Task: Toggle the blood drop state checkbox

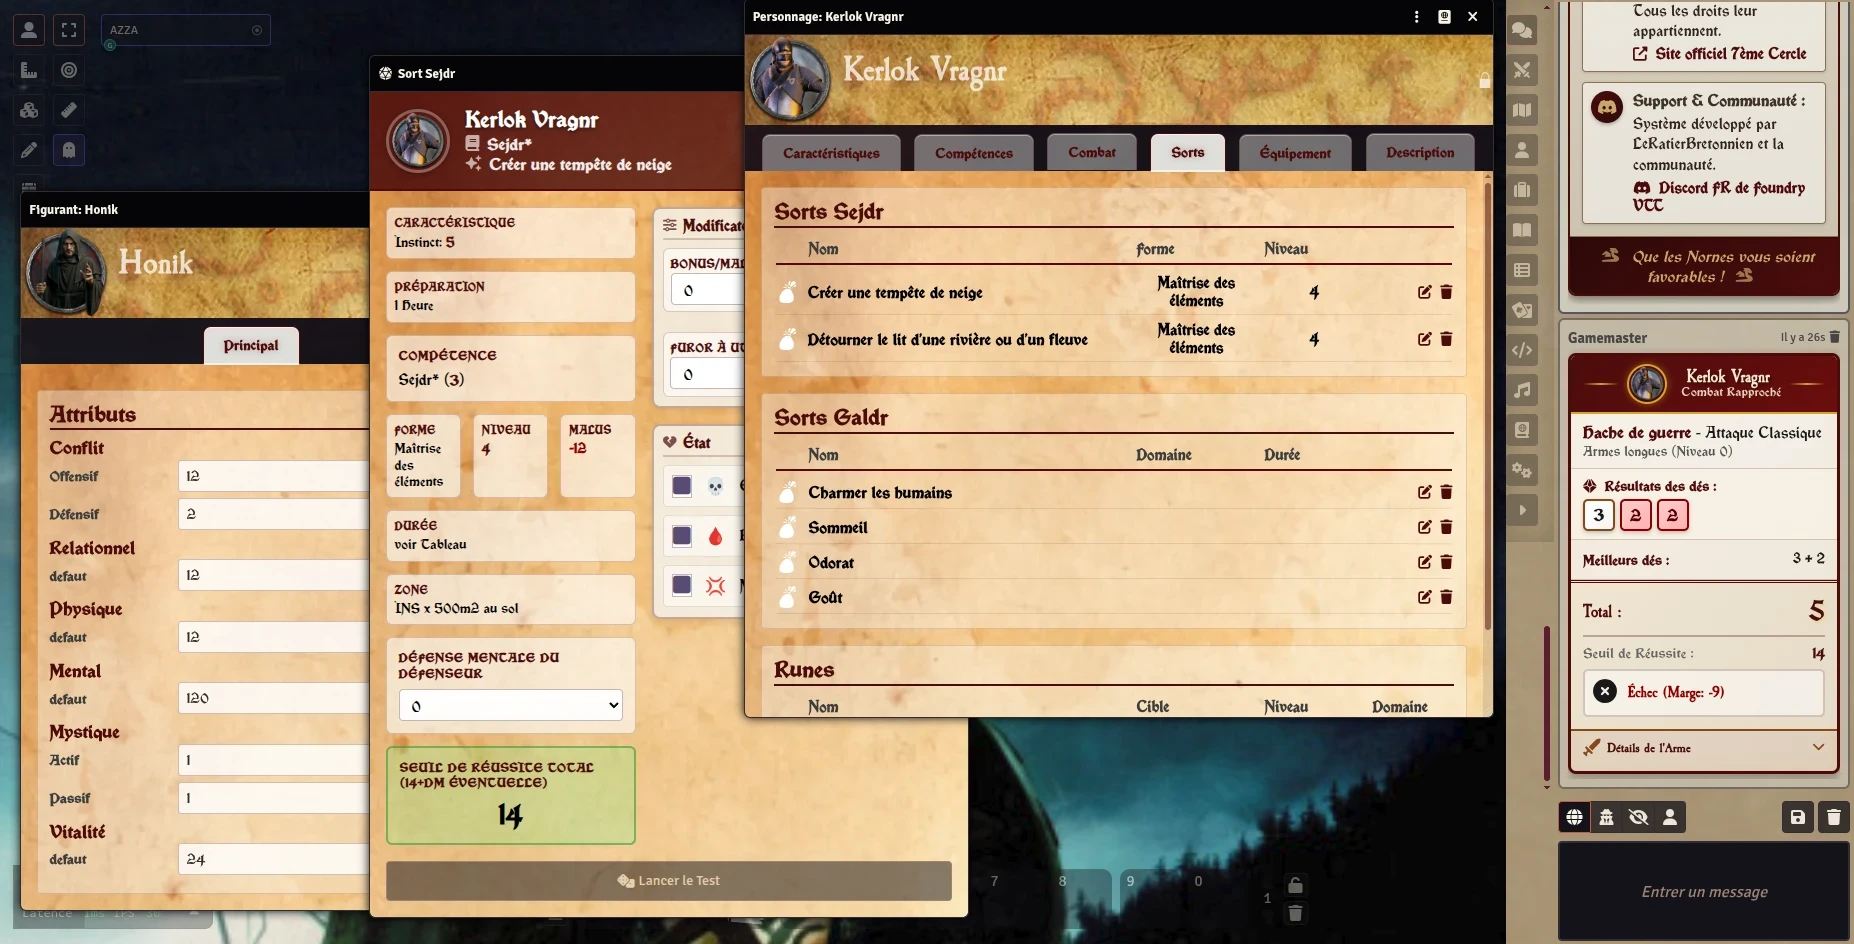Action: 682,536
